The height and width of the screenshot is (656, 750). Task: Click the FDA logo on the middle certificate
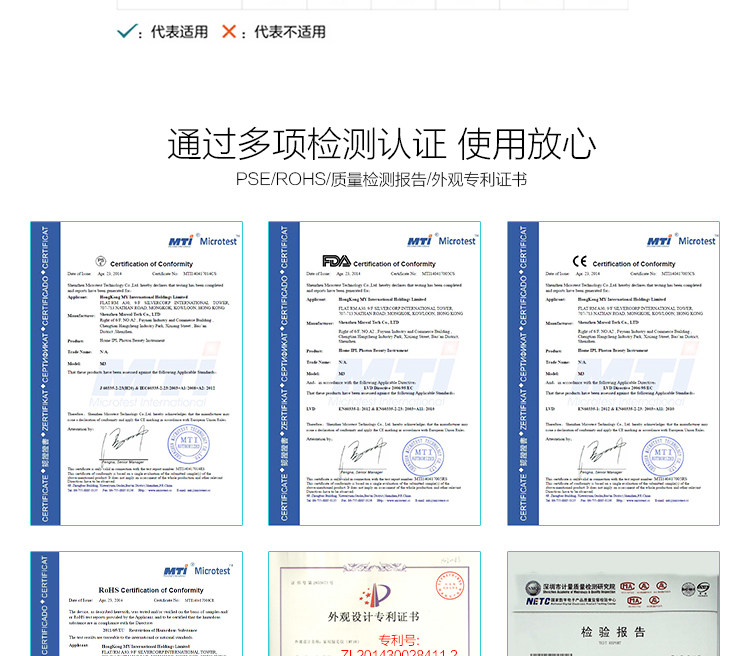[336, 261]
